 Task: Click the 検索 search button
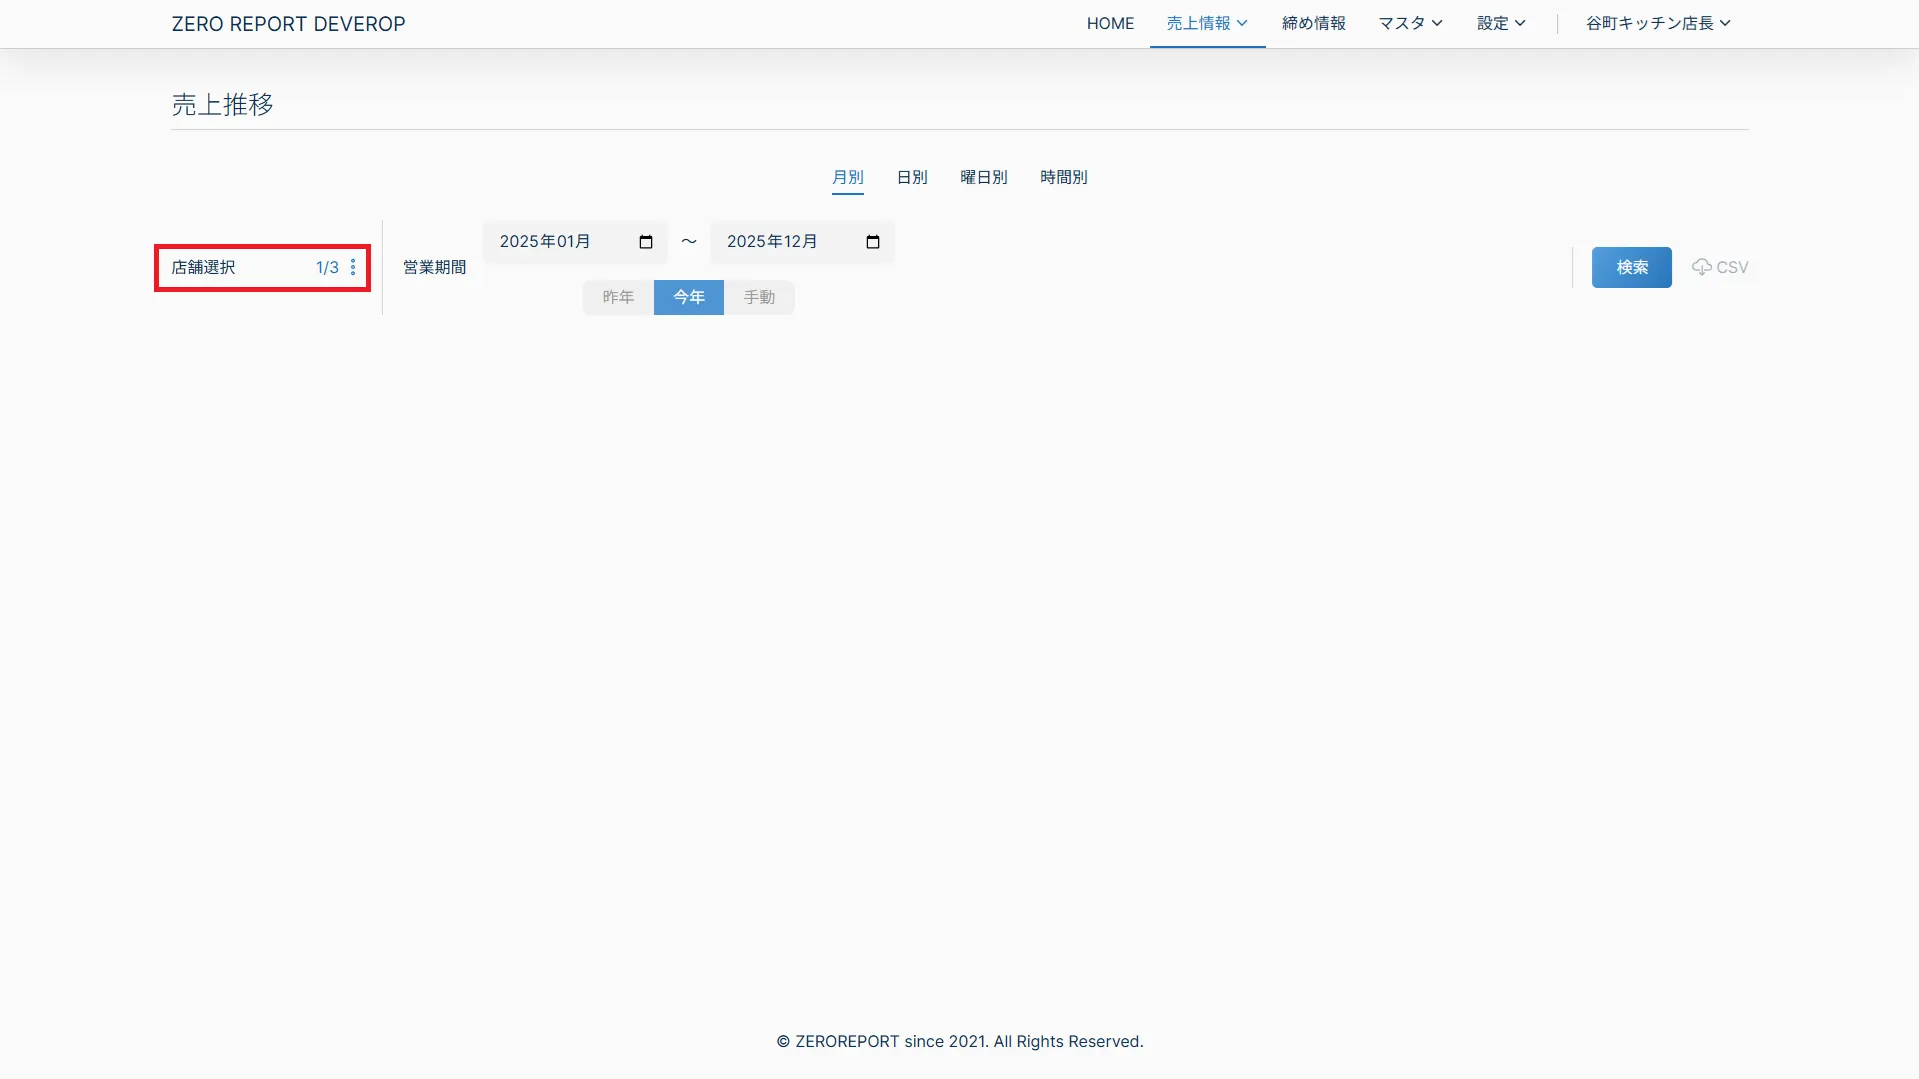(x=1631, y=267)
